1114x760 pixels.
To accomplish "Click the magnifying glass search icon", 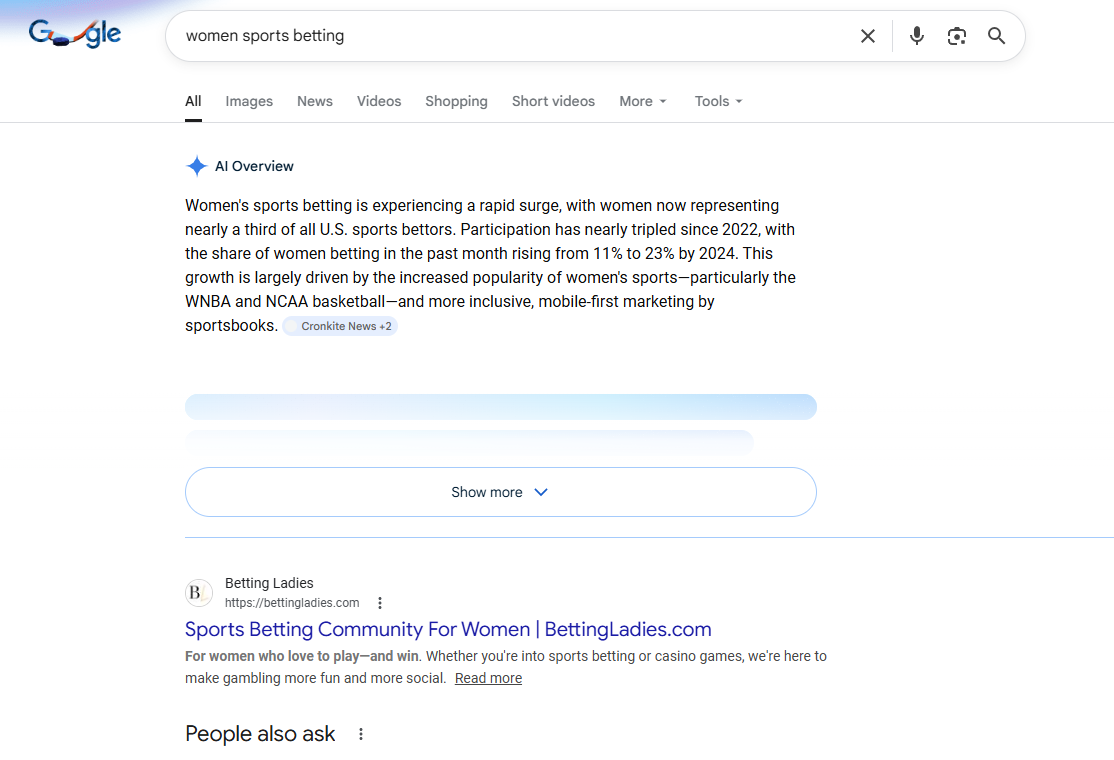I will coord(997,36).
